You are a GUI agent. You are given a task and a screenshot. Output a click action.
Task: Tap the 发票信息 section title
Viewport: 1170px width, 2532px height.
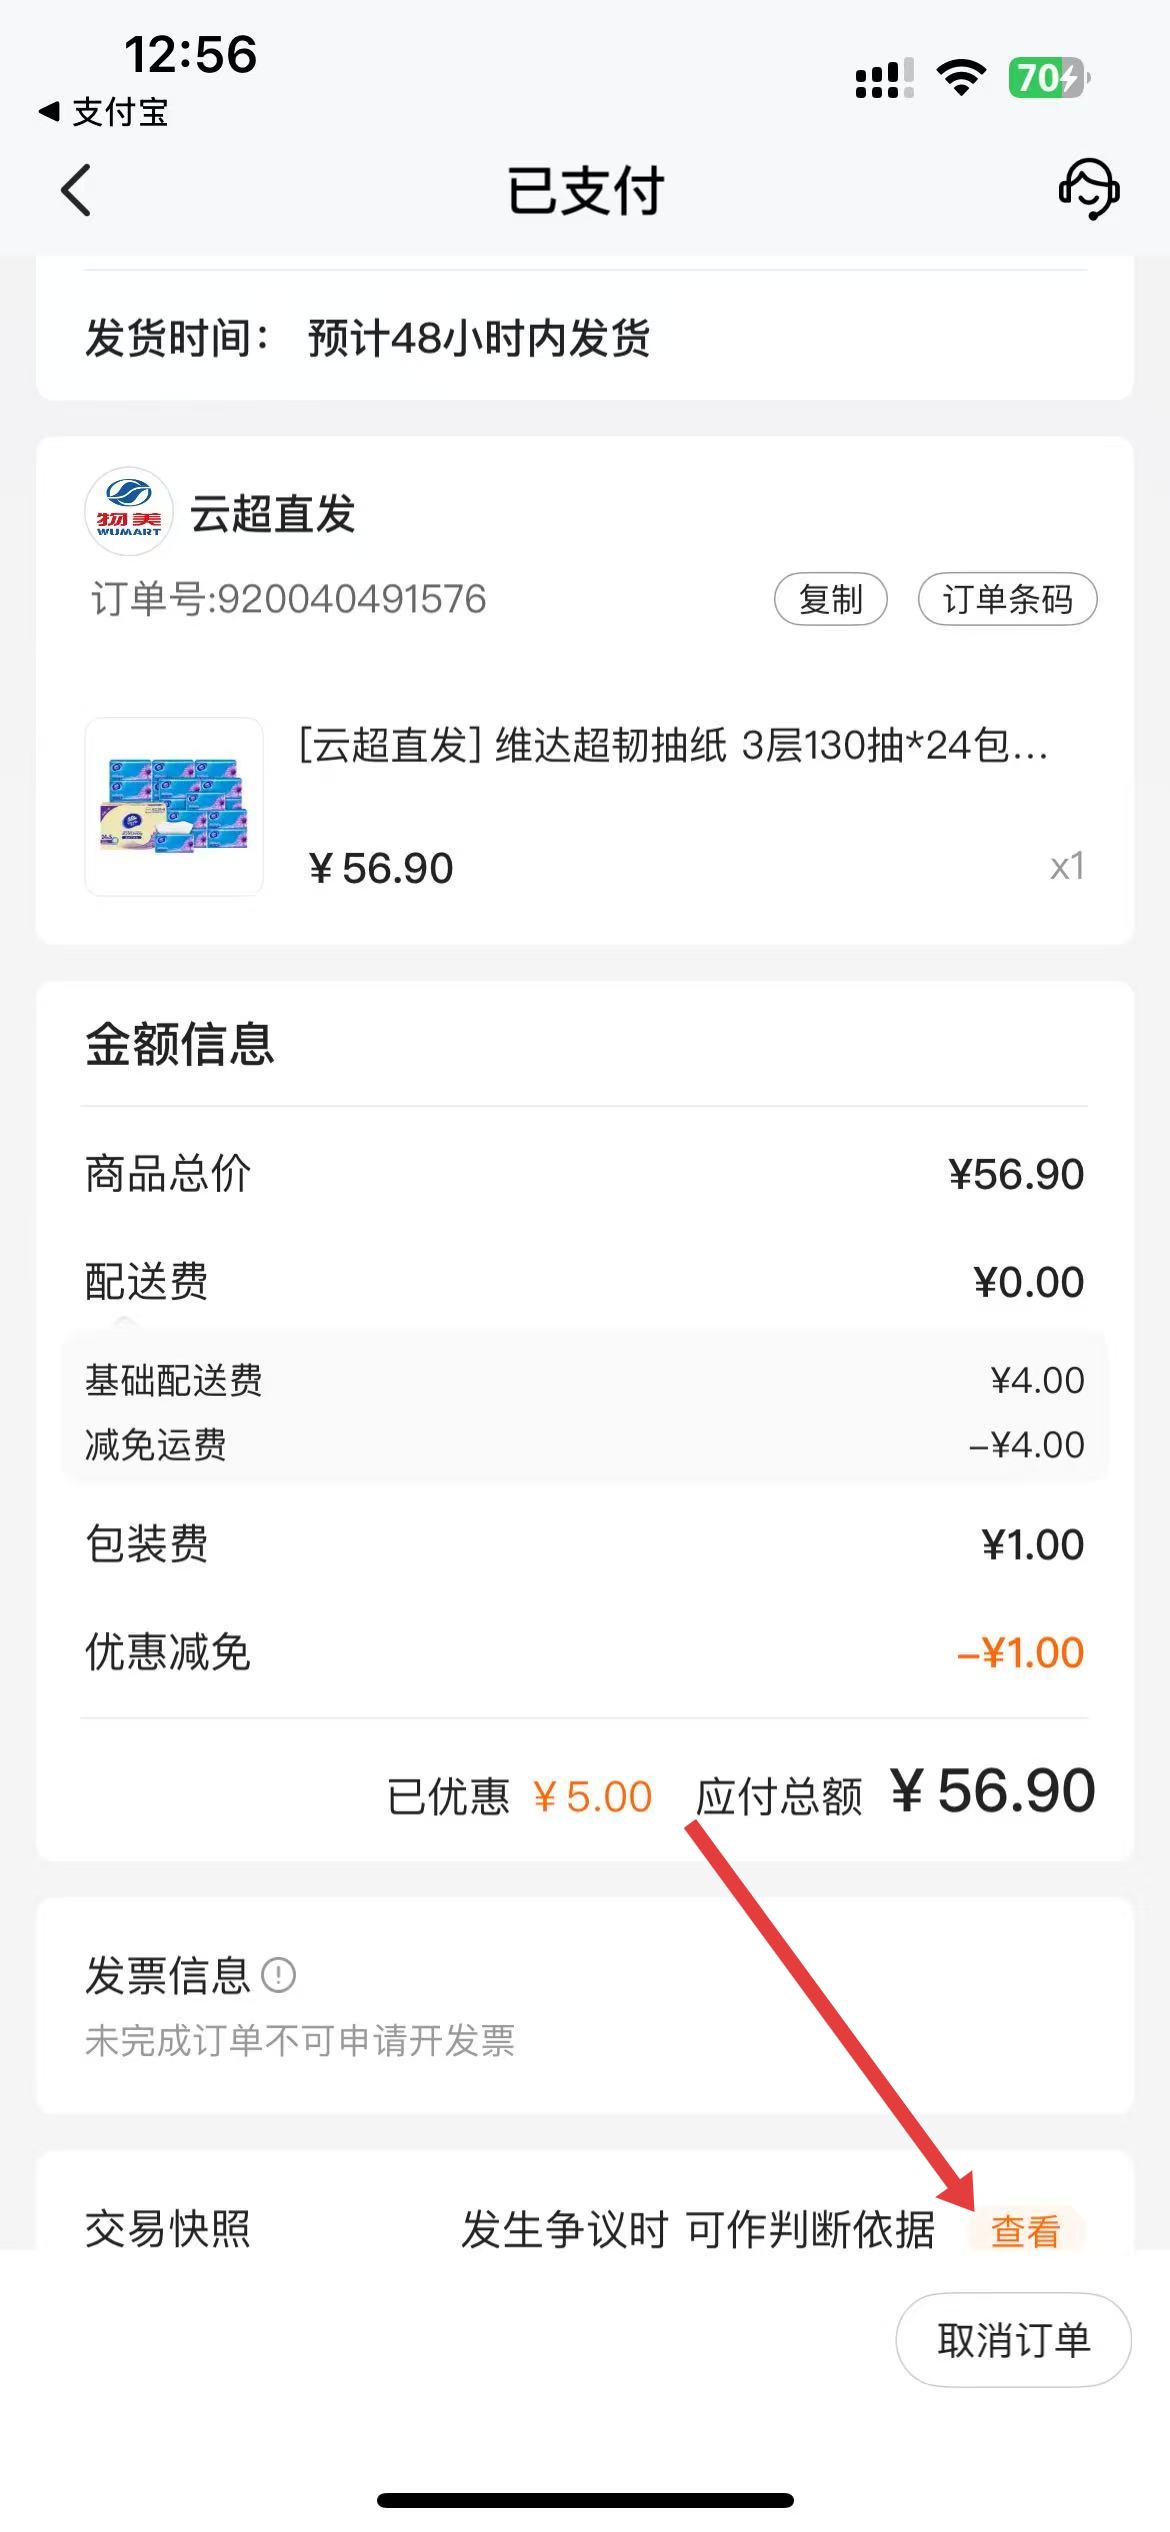(167, 1975)
